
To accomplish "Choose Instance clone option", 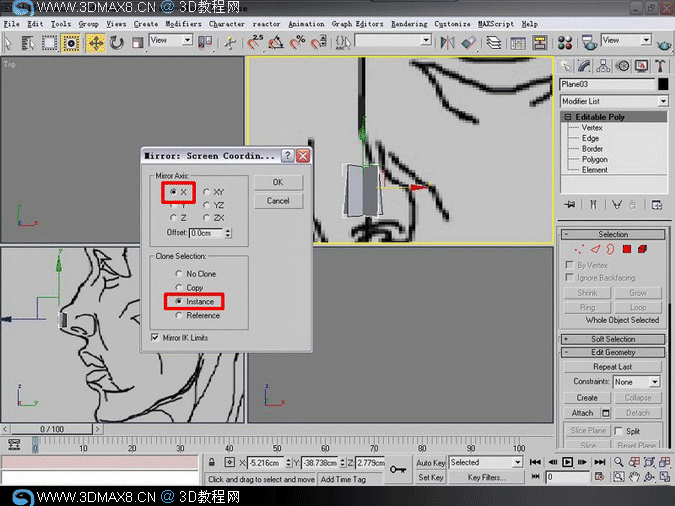I will (x=179, y=301).
